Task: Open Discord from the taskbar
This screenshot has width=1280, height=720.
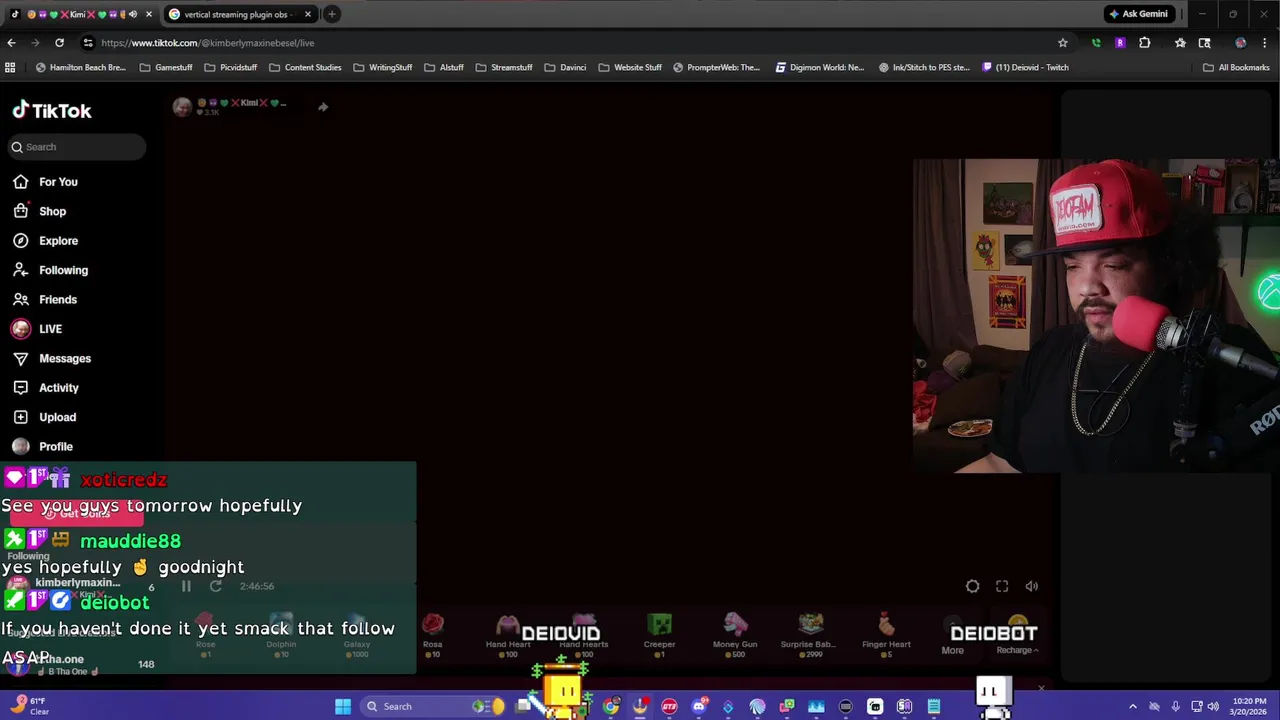Action: click(699, 707)
